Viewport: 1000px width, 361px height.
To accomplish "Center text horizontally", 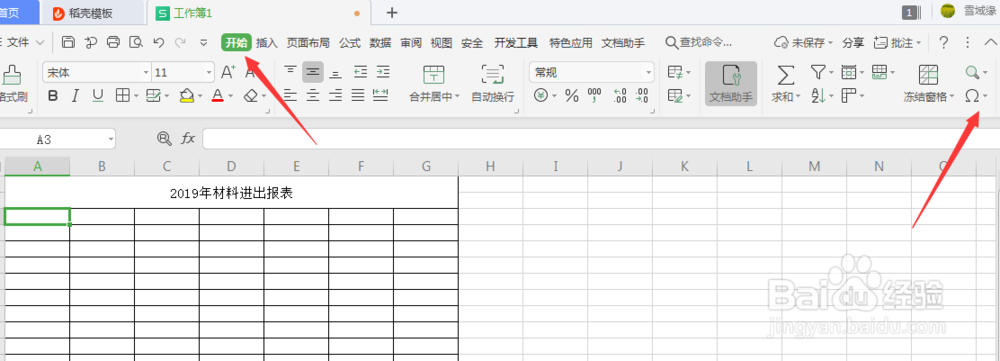I will tap(312, 96).
